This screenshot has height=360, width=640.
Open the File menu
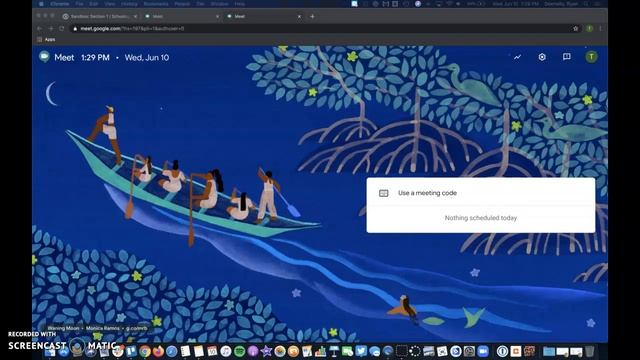[79, 4]
